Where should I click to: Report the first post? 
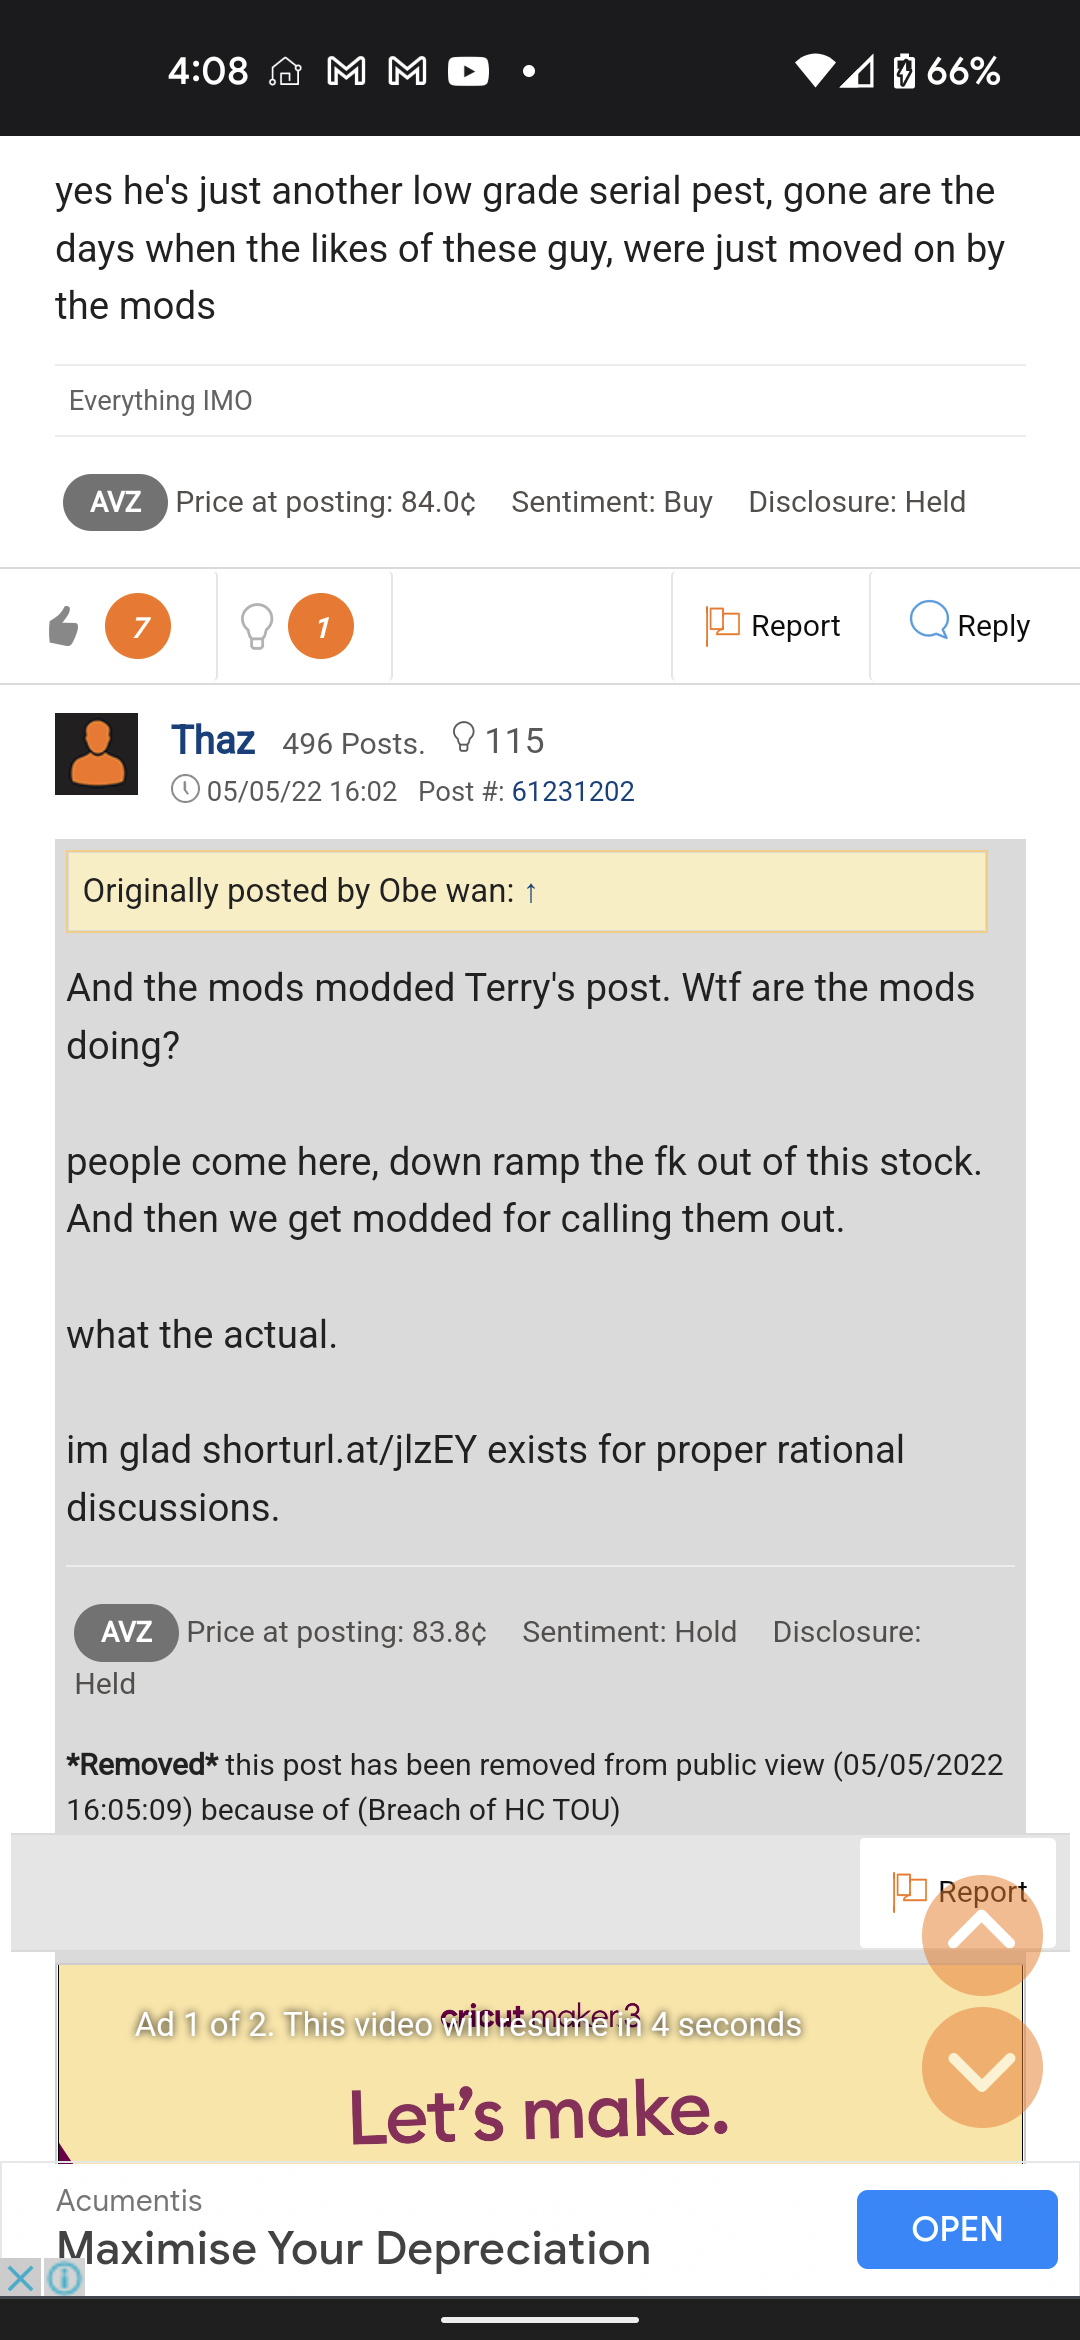[772, 626]
